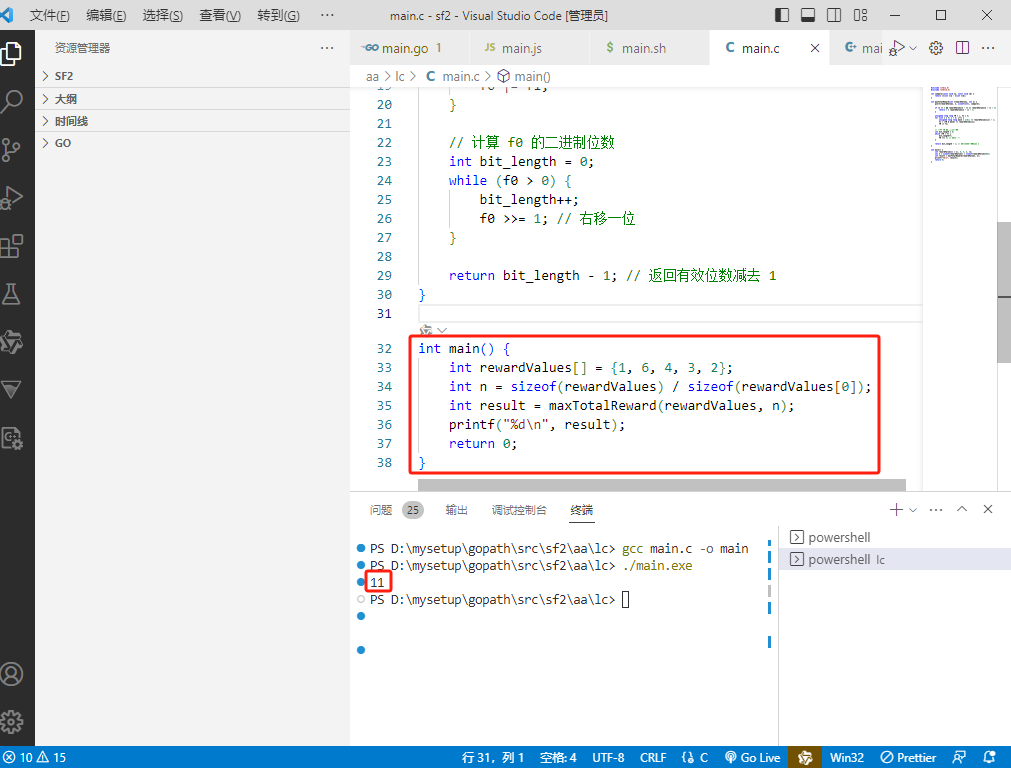Open the 编辑(E) menu
The image size is (1011, 768).
[106, 15]
